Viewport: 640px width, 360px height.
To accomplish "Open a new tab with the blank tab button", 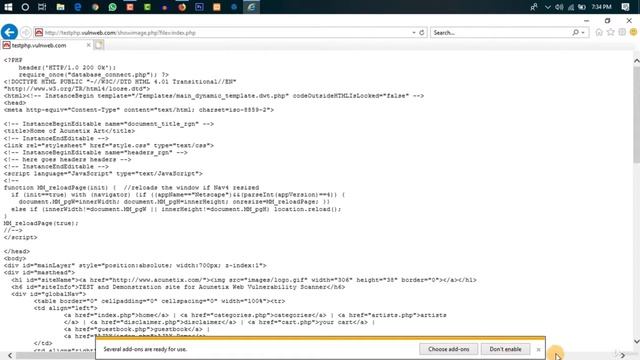I will click(x=99, y=45).
